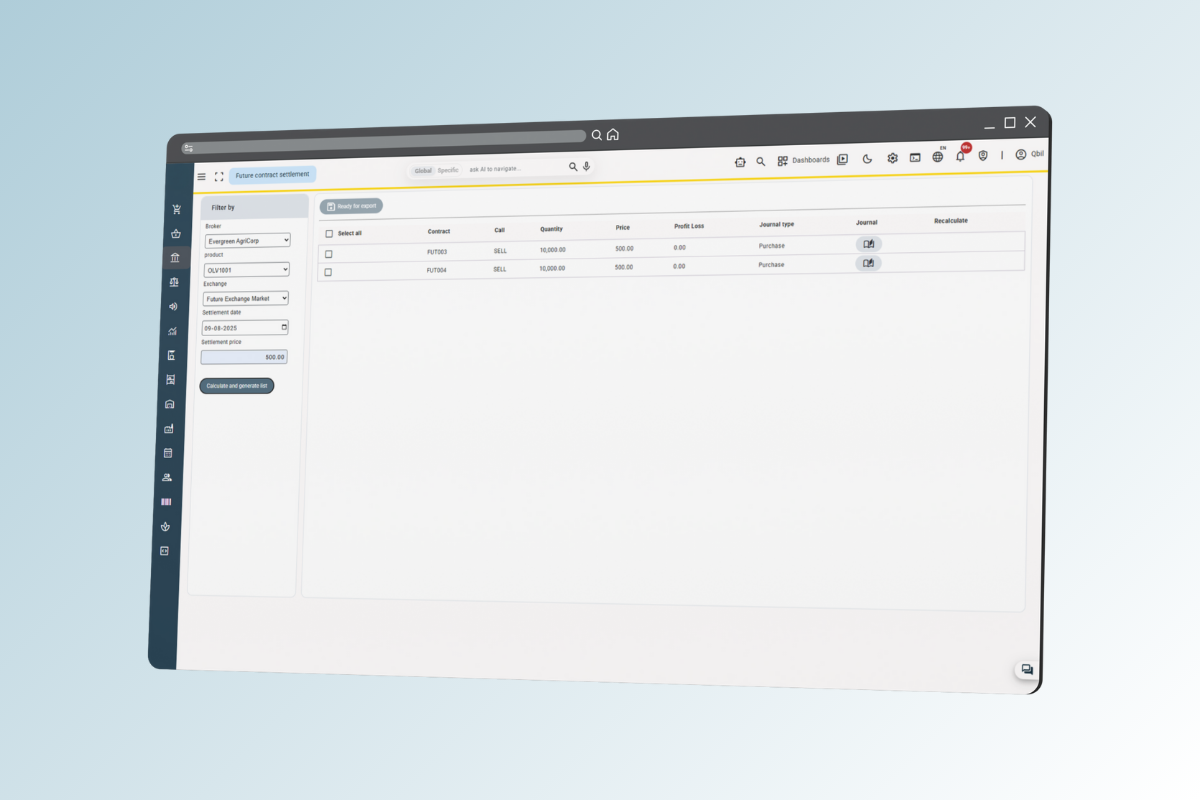Open the notifications bell
1200x800 pixels.
click(x=960, y=156)
